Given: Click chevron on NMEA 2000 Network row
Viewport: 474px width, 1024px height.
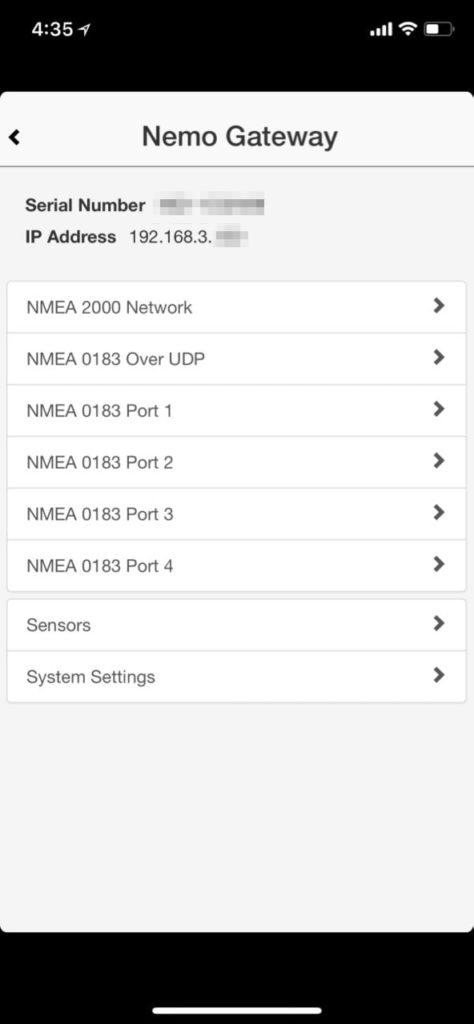Looking at the screenshot, I should [x=439, y=306].
